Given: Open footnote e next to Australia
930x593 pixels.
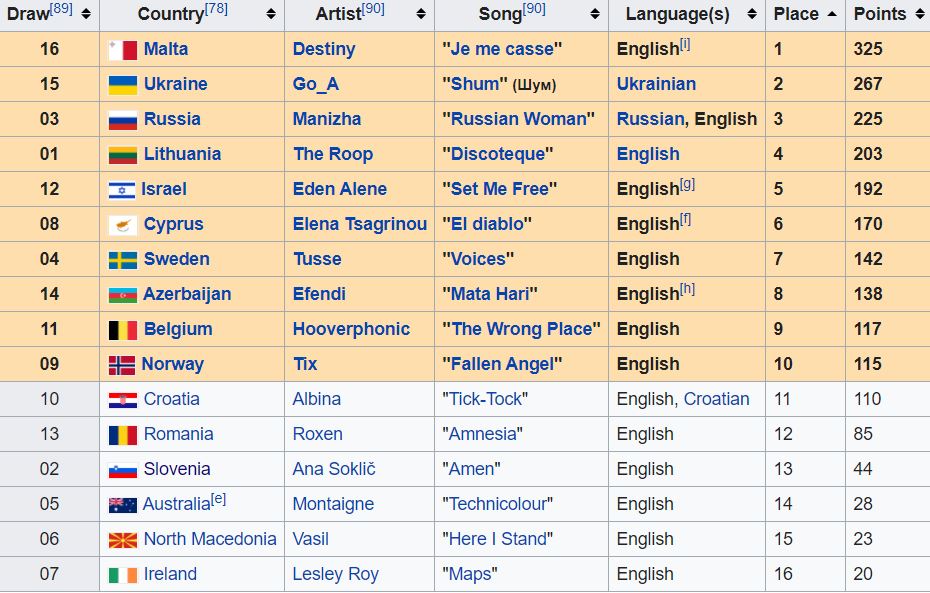Looking at the screenshot, I should (218, 499).
